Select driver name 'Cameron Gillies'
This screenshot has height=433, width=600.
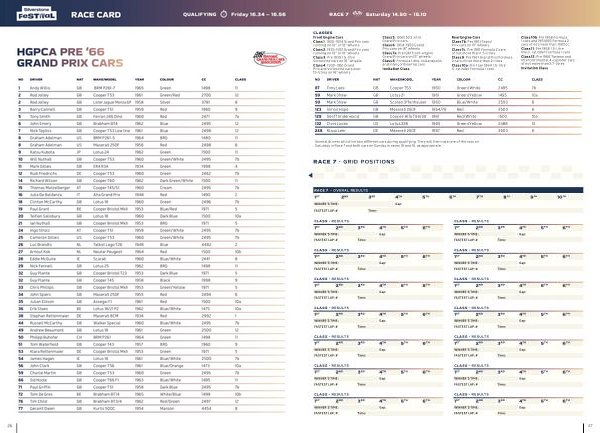pyautogui.click(x=44, y=238)
